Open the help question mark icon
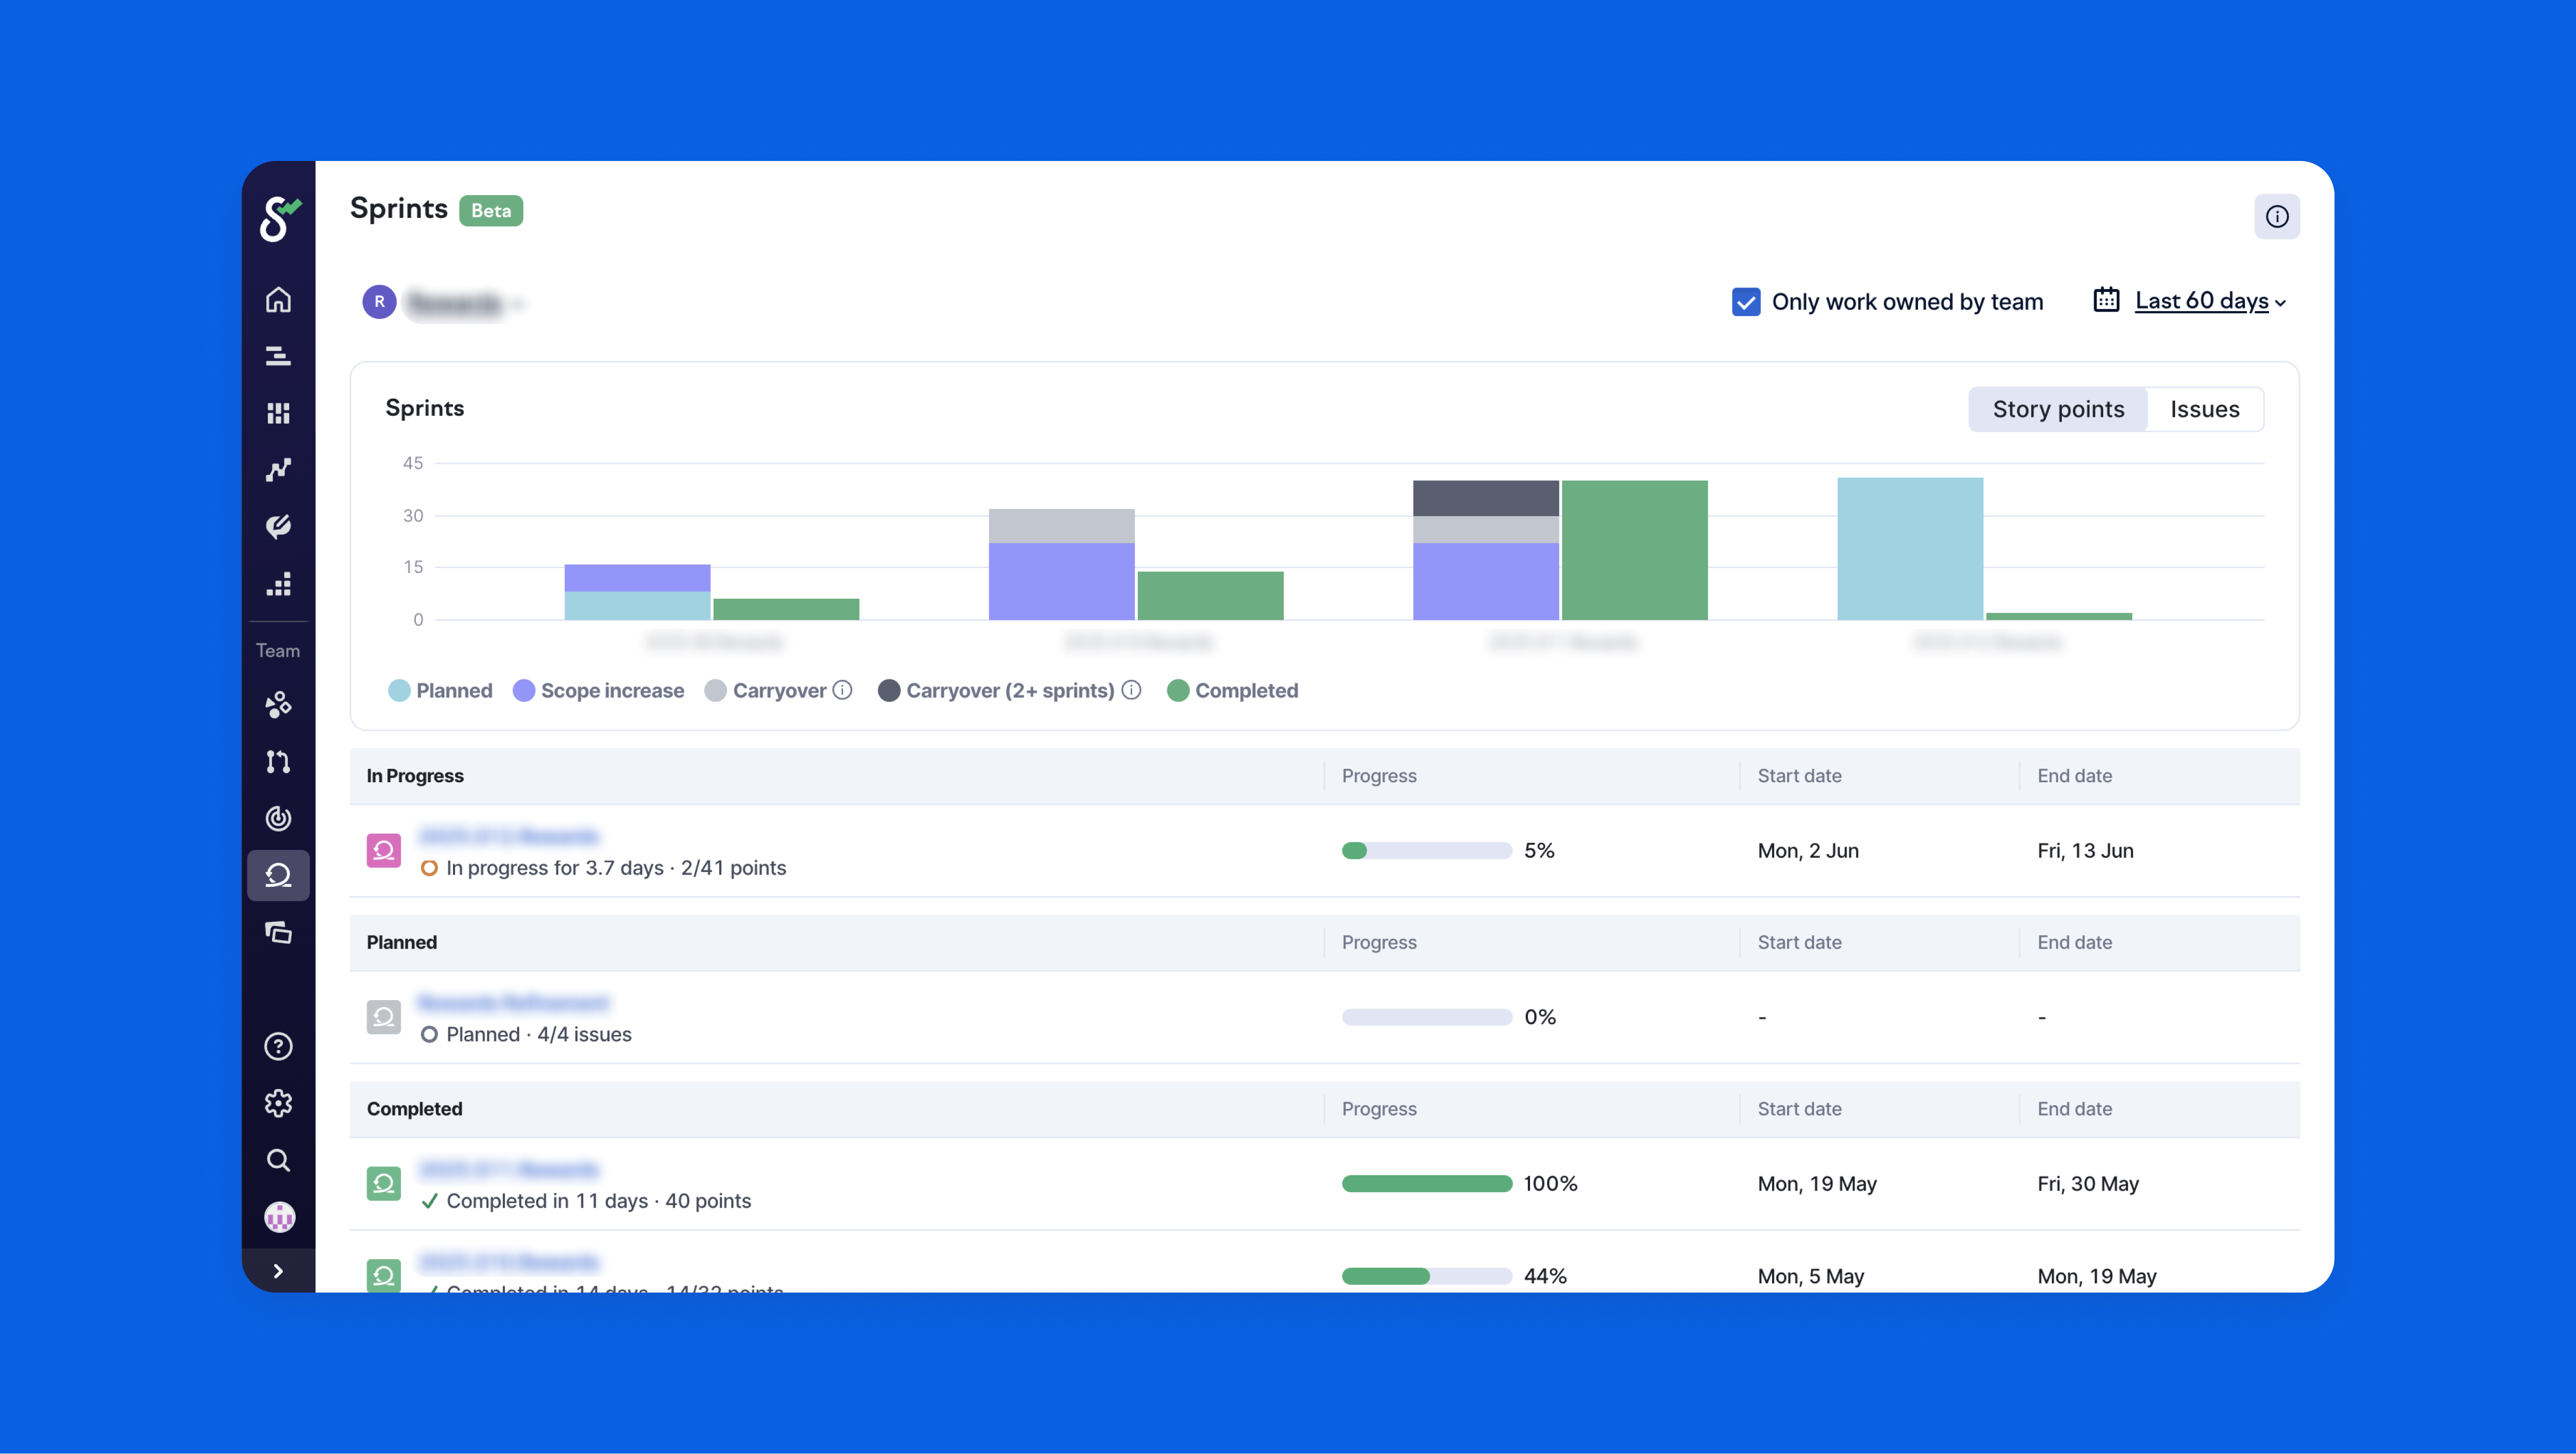This screenshot has height=1454, width=2576. (x=278, y=1046)
